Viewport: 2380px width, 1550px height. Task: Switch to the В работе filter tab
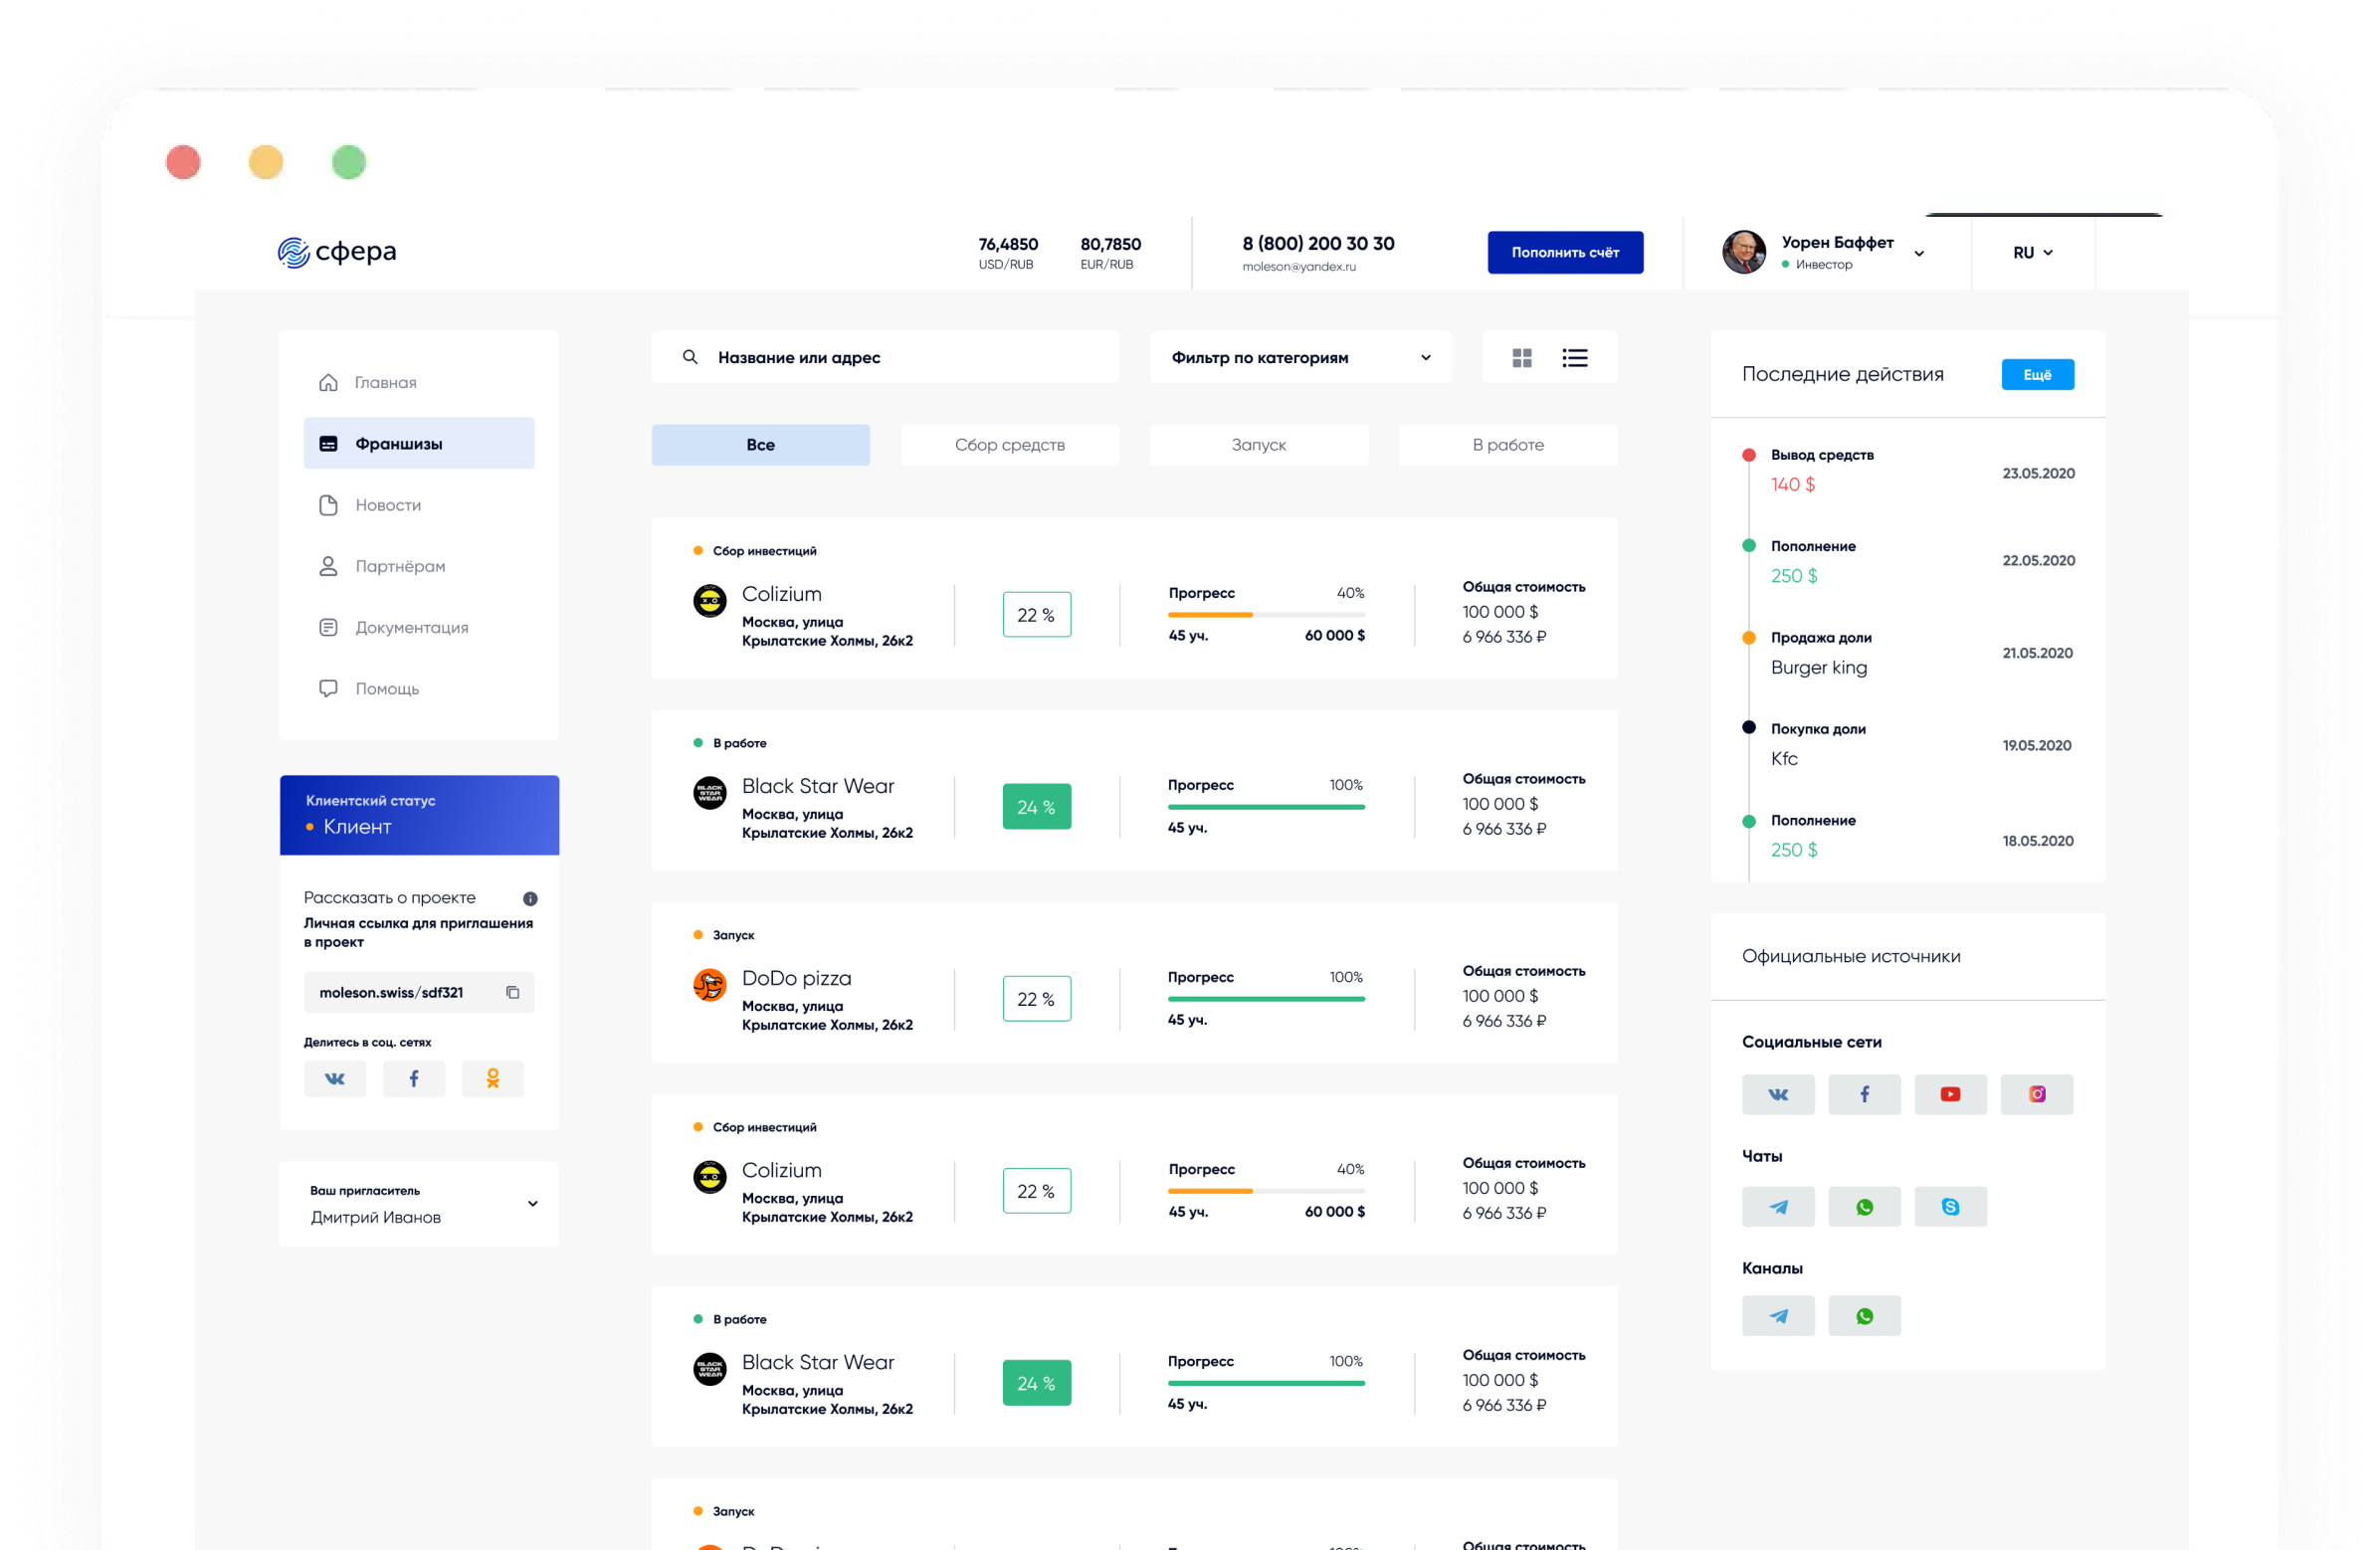(1507, 444)
